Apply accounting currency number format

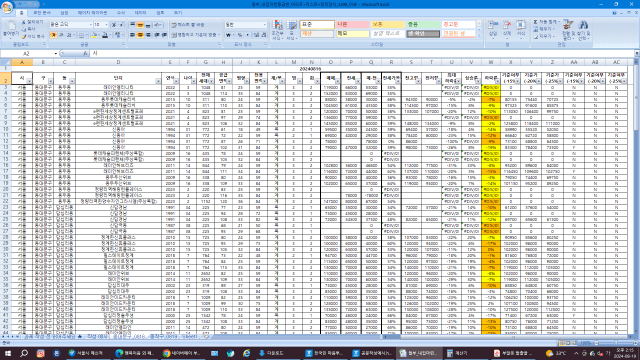coord(229,36)
